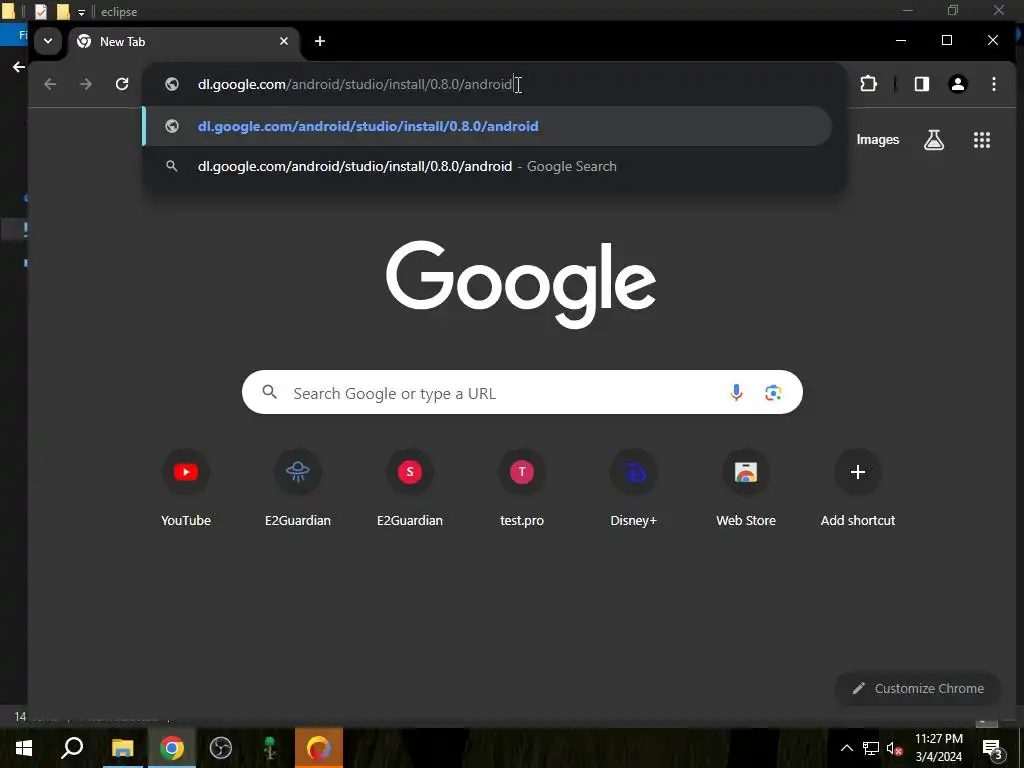Choose the Google Search suggestion row

487,167
